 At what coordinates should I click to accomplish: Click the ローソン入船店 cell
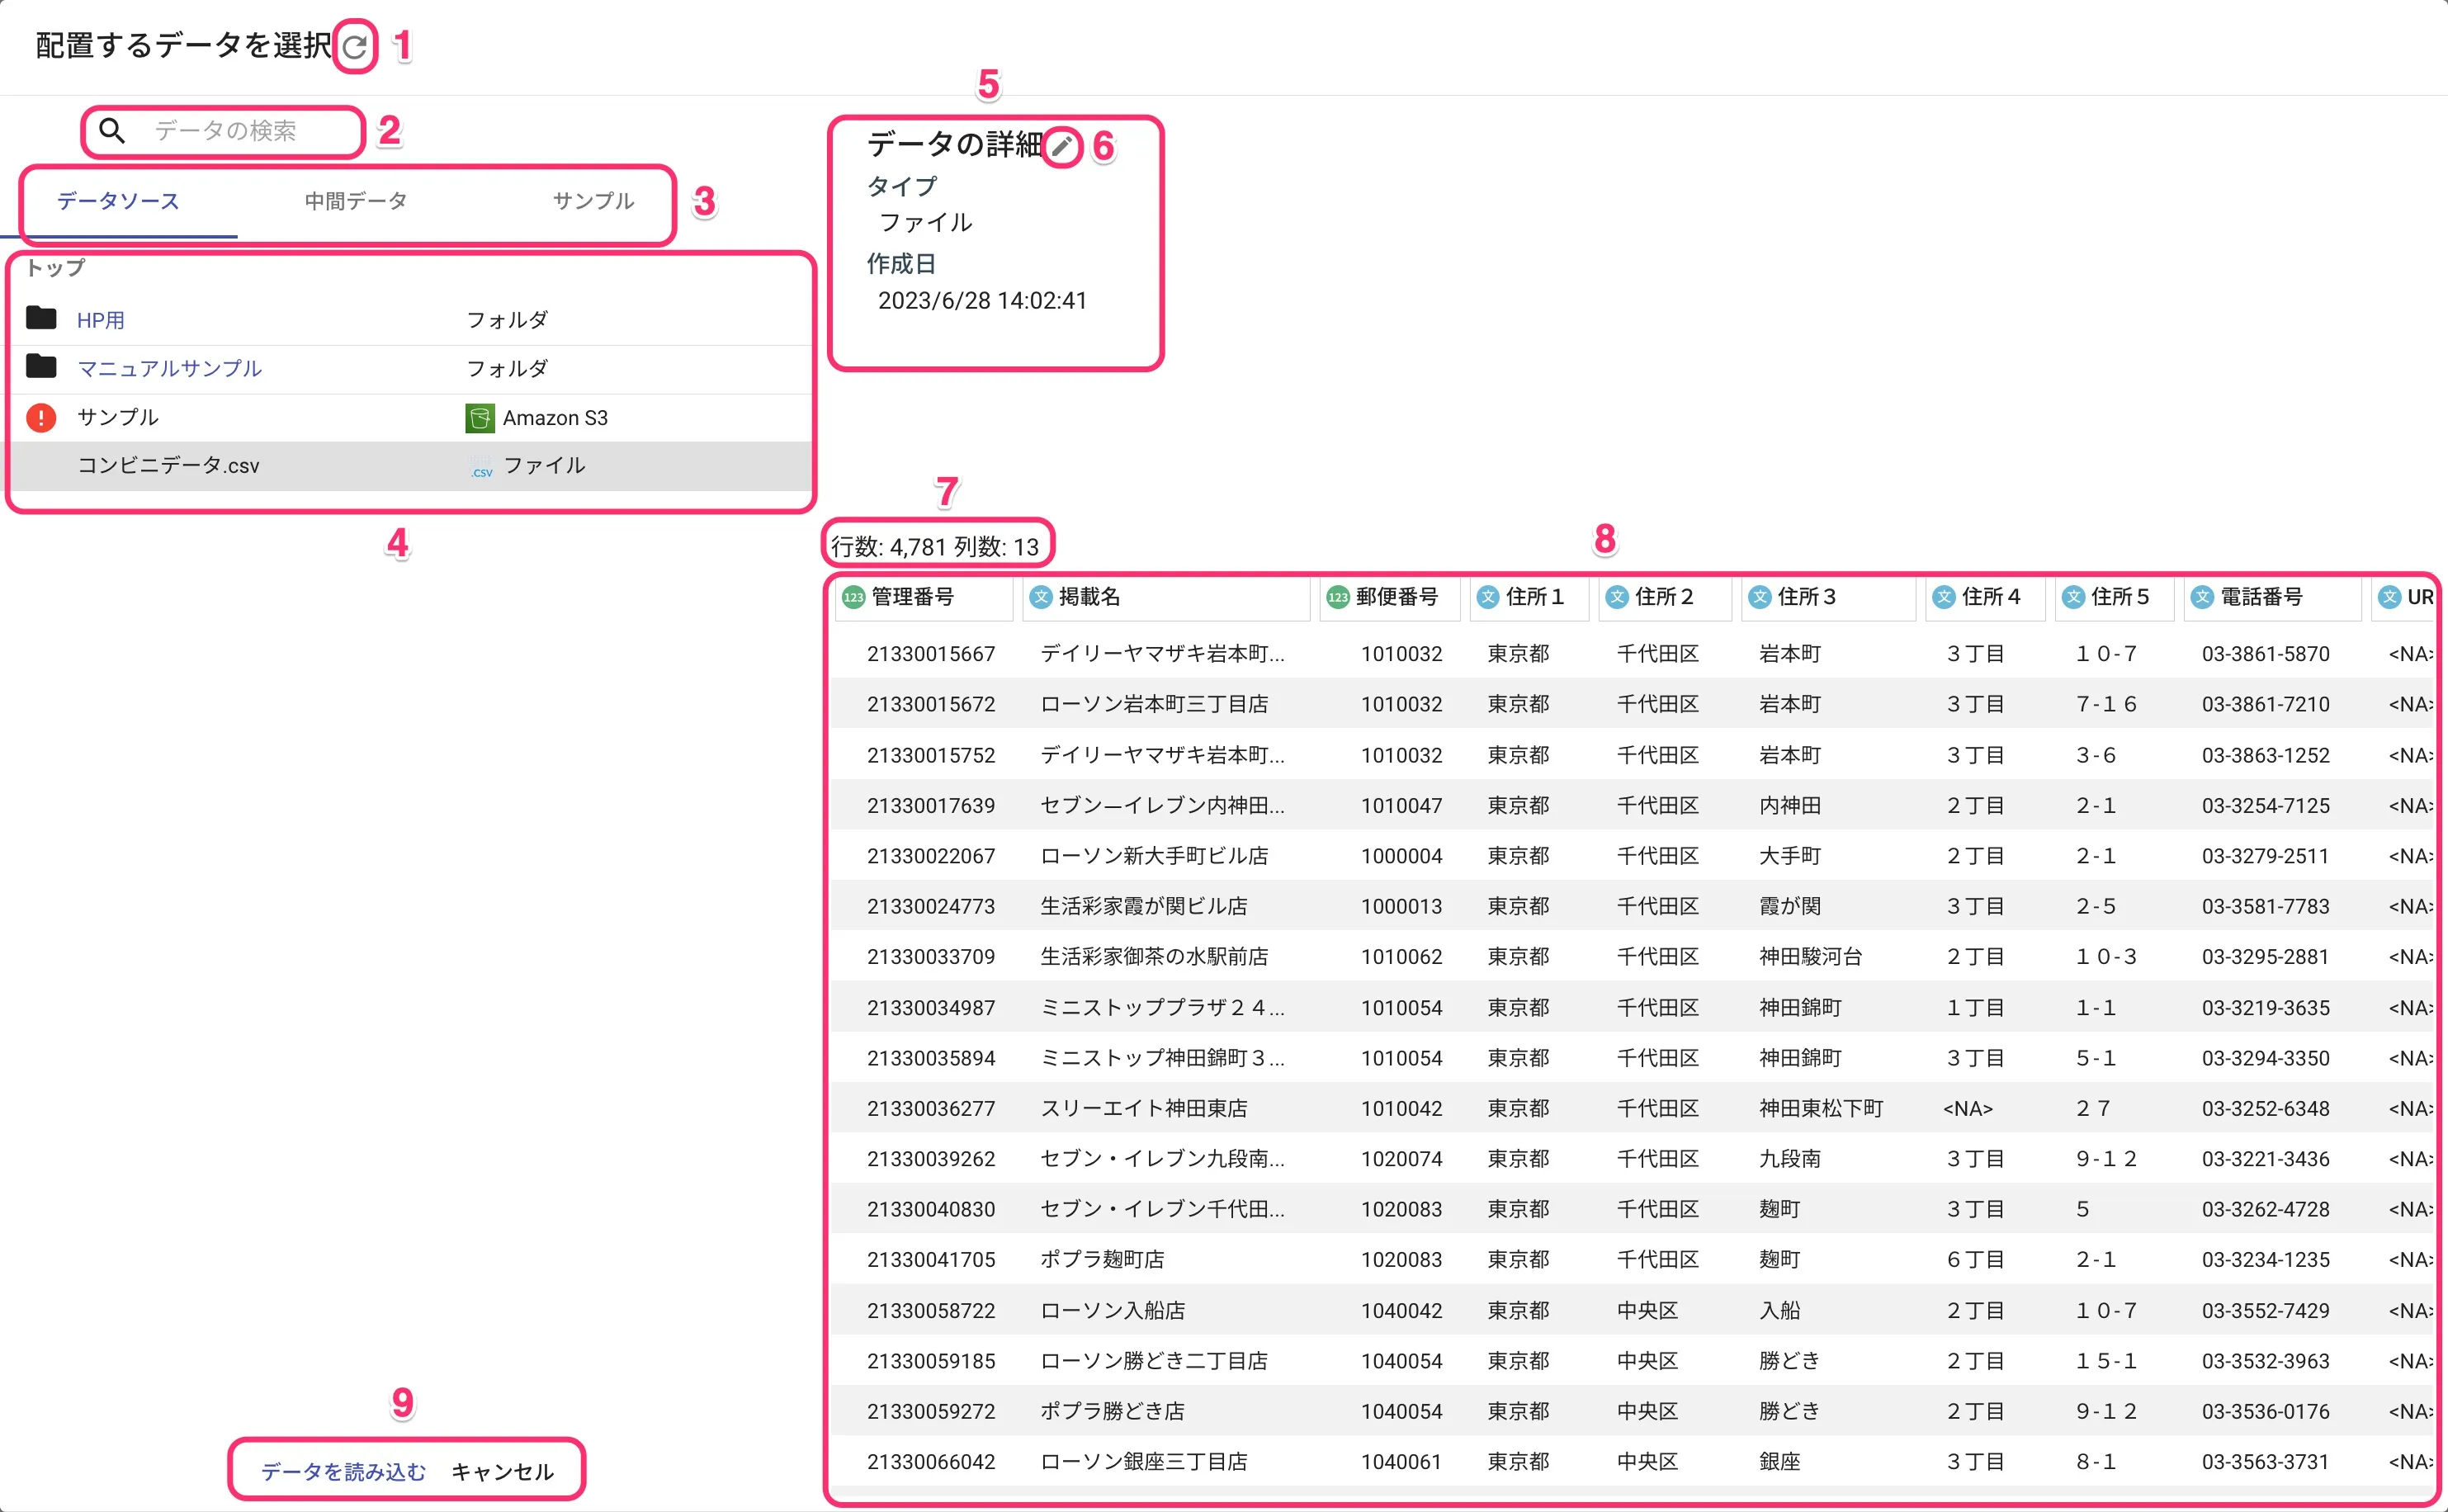click(1113, 1311)
